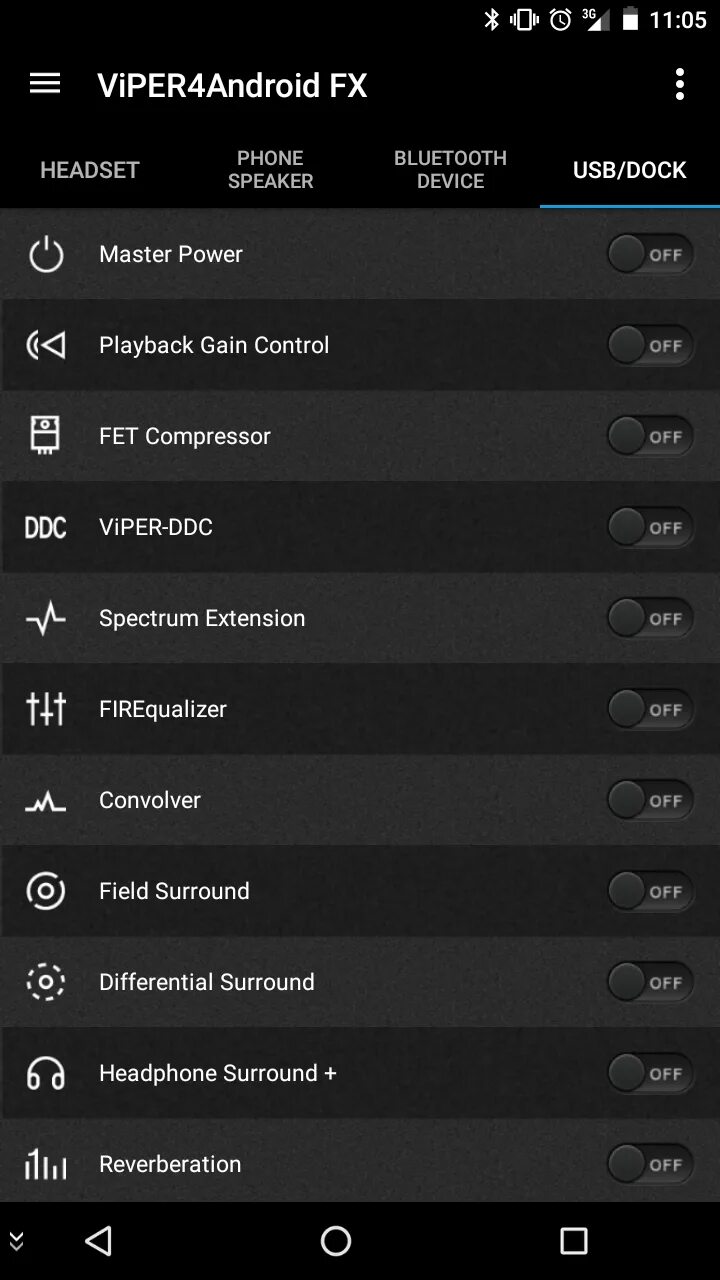This screenshot has width=720, height=1280.
Task: Tap the FIREqualizer sliders icon
Action: [x=46, y=709]
